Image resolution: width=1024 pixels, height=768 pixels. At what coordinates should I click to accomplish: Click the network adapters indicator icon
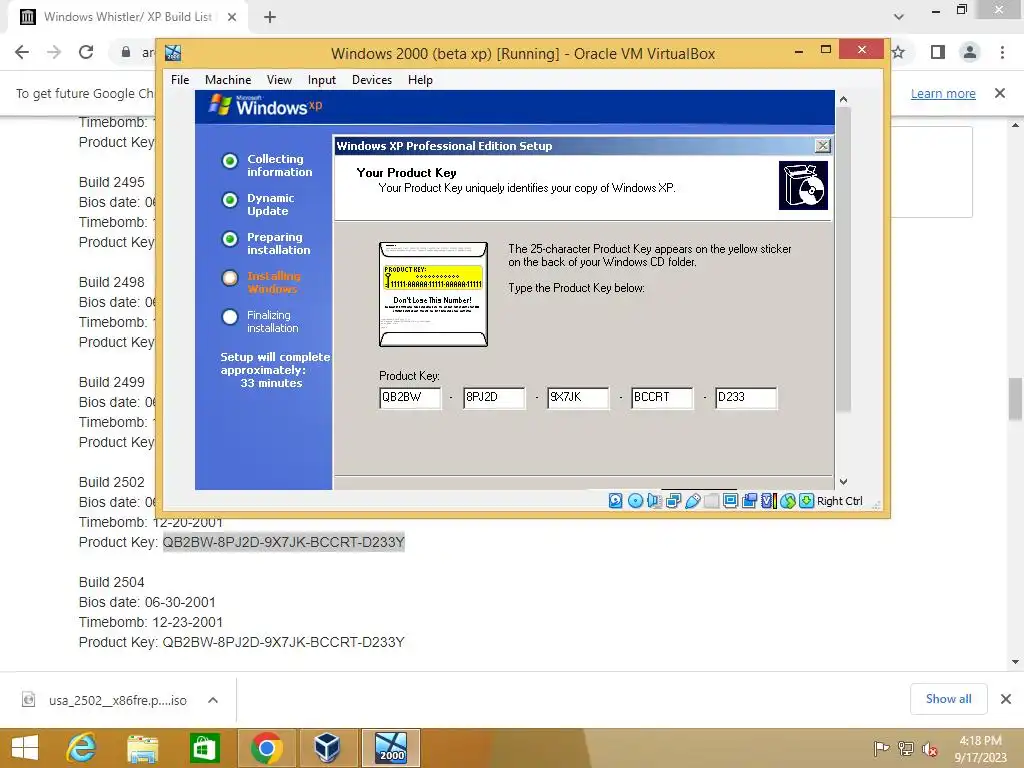point(673,501)
